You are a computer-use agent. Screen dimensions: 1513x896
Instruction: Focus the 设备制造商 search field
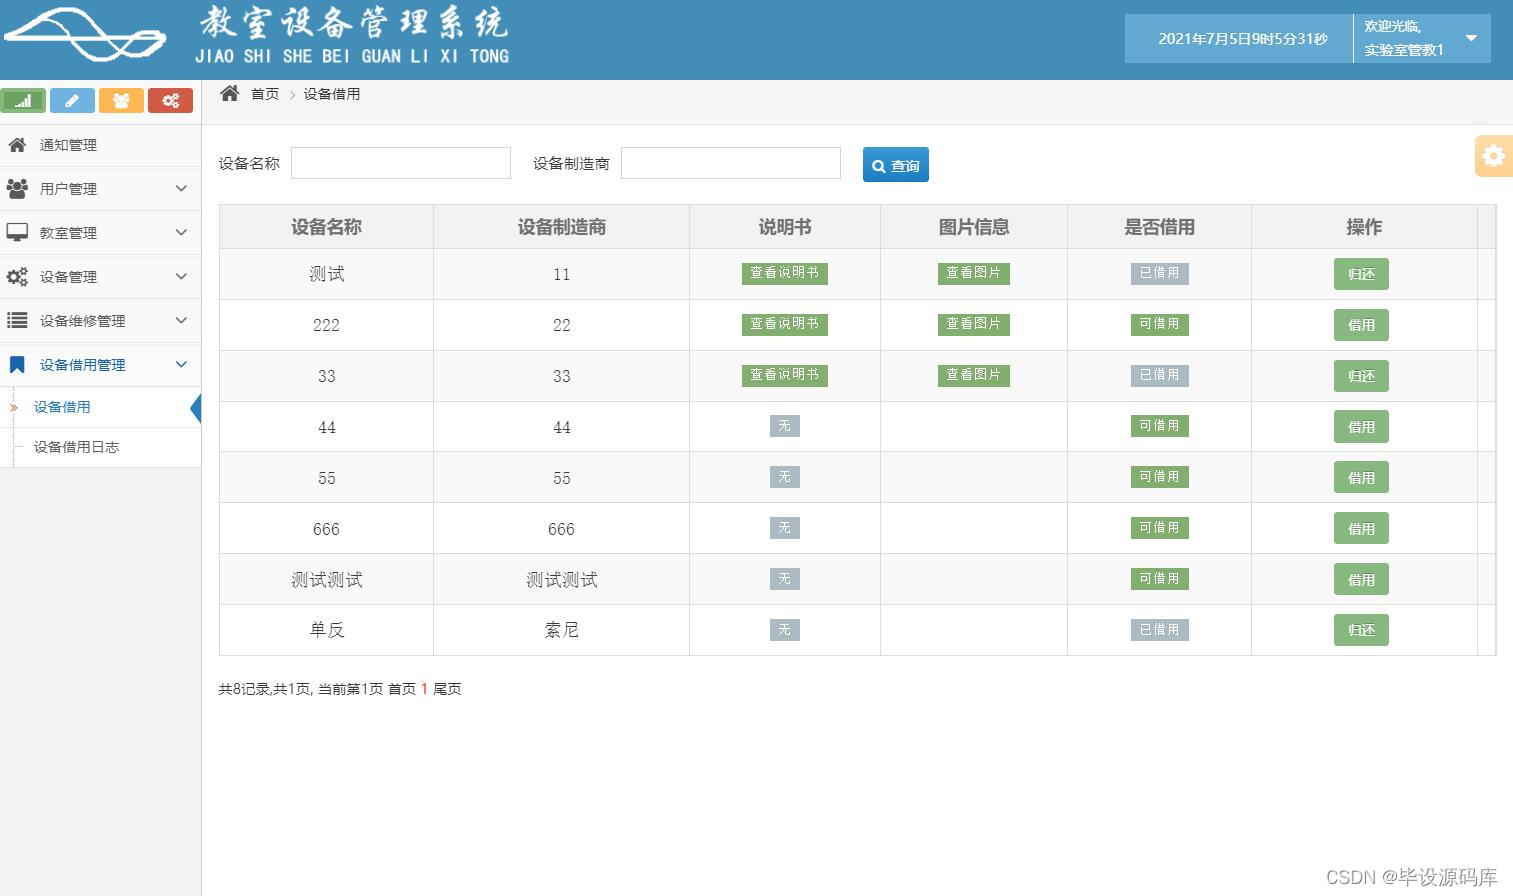[731, 163]
